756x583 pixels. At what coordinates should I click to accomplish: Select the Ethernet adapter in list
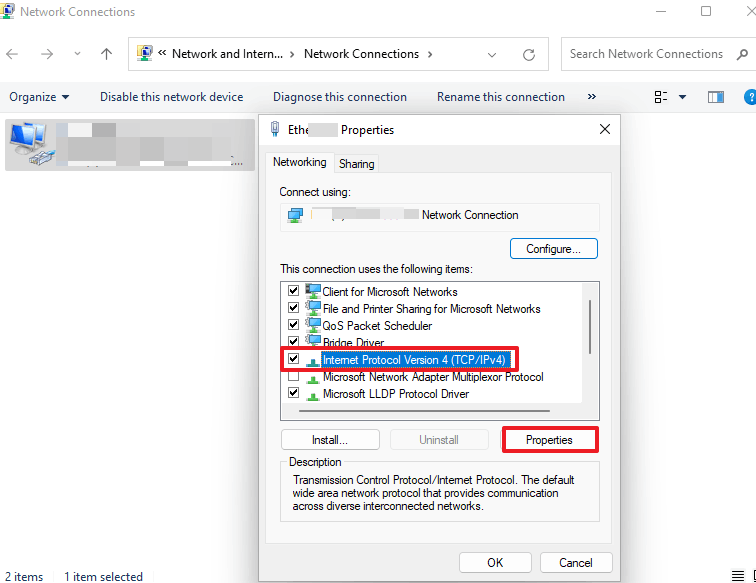[x=130, y=145]
